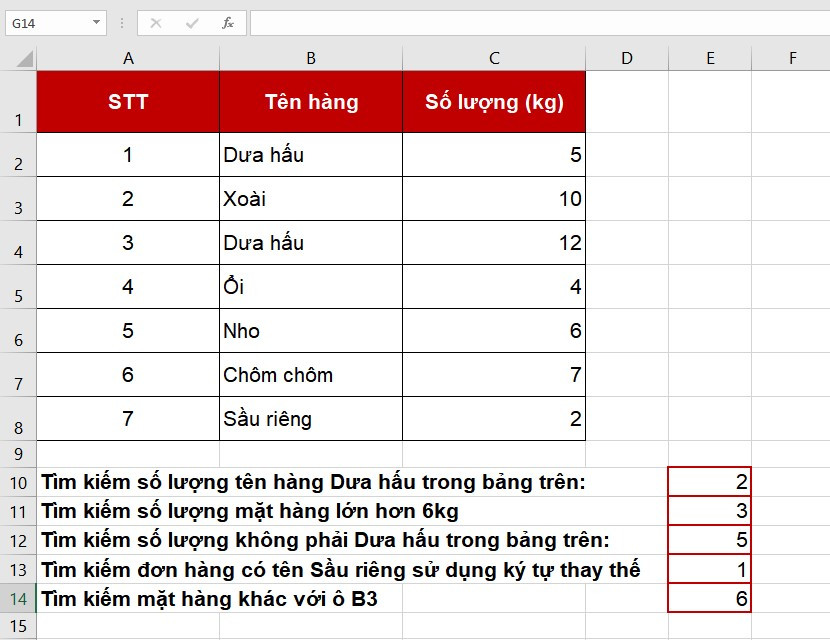Click the Enter checkmark icon in formula bar

point(192,23)
